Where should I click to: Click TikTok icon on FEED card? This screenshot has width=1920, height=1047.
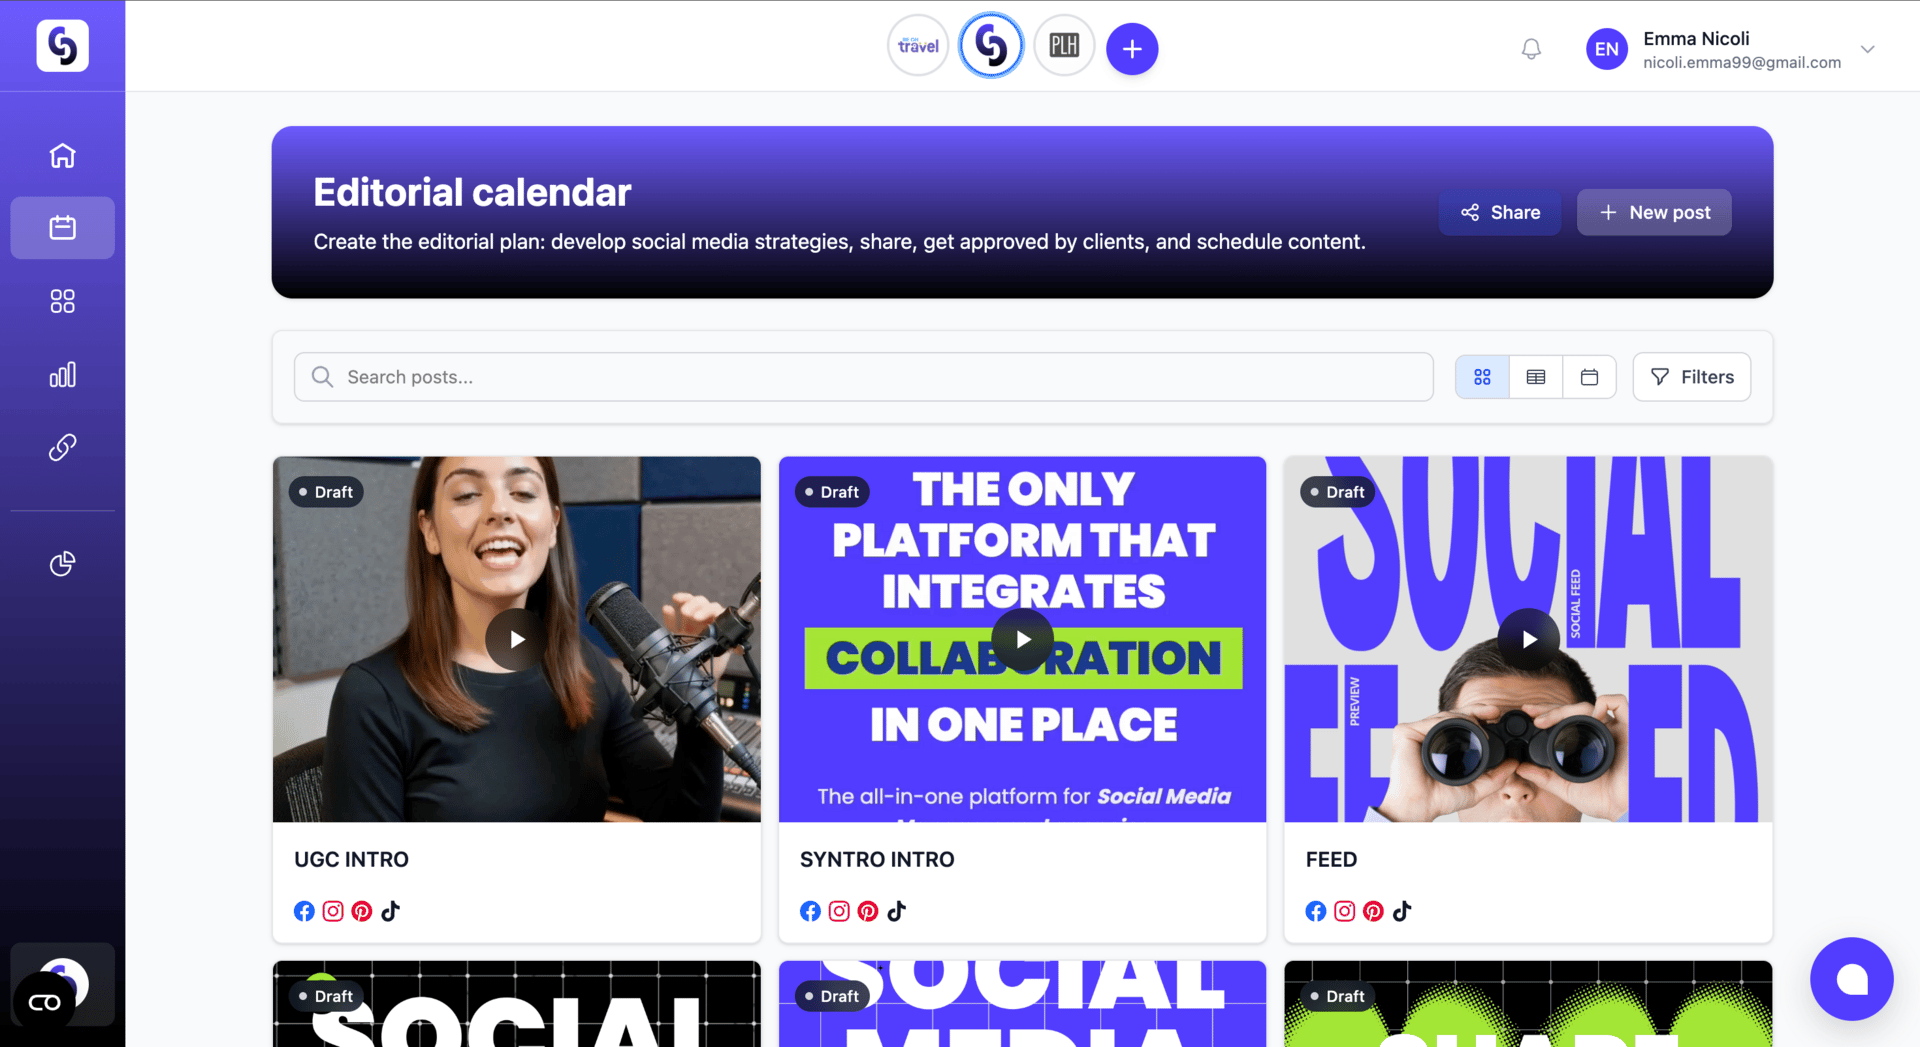tap(1402, 911)
